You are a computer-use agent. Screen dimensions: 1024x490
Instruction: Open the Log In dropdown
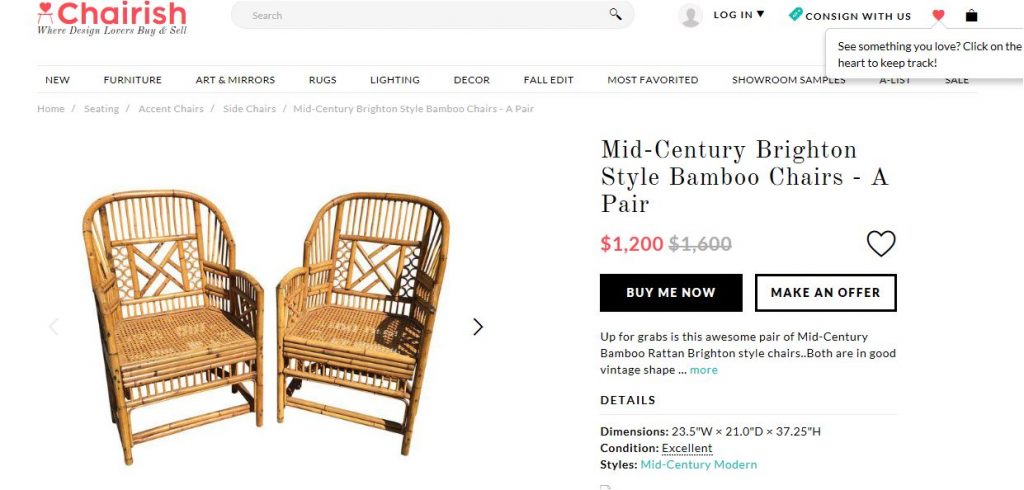[x=738, y=15]
